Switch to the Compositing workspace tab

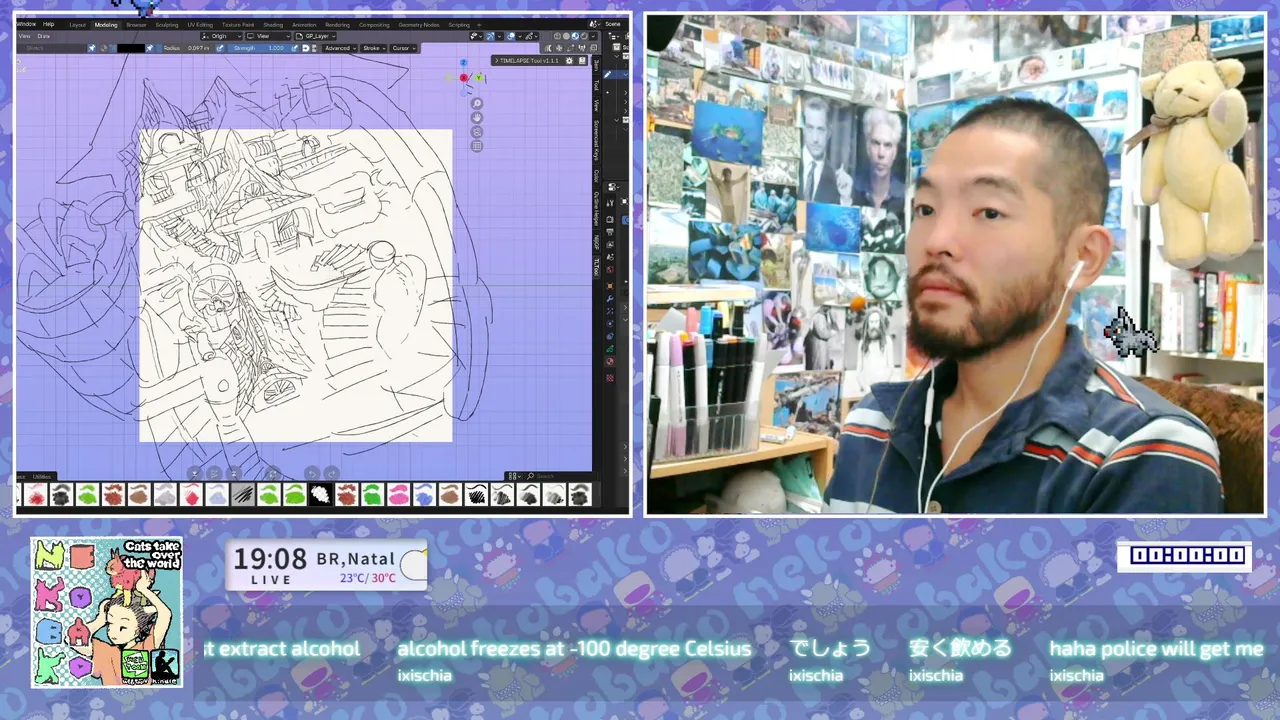[374, 25]
